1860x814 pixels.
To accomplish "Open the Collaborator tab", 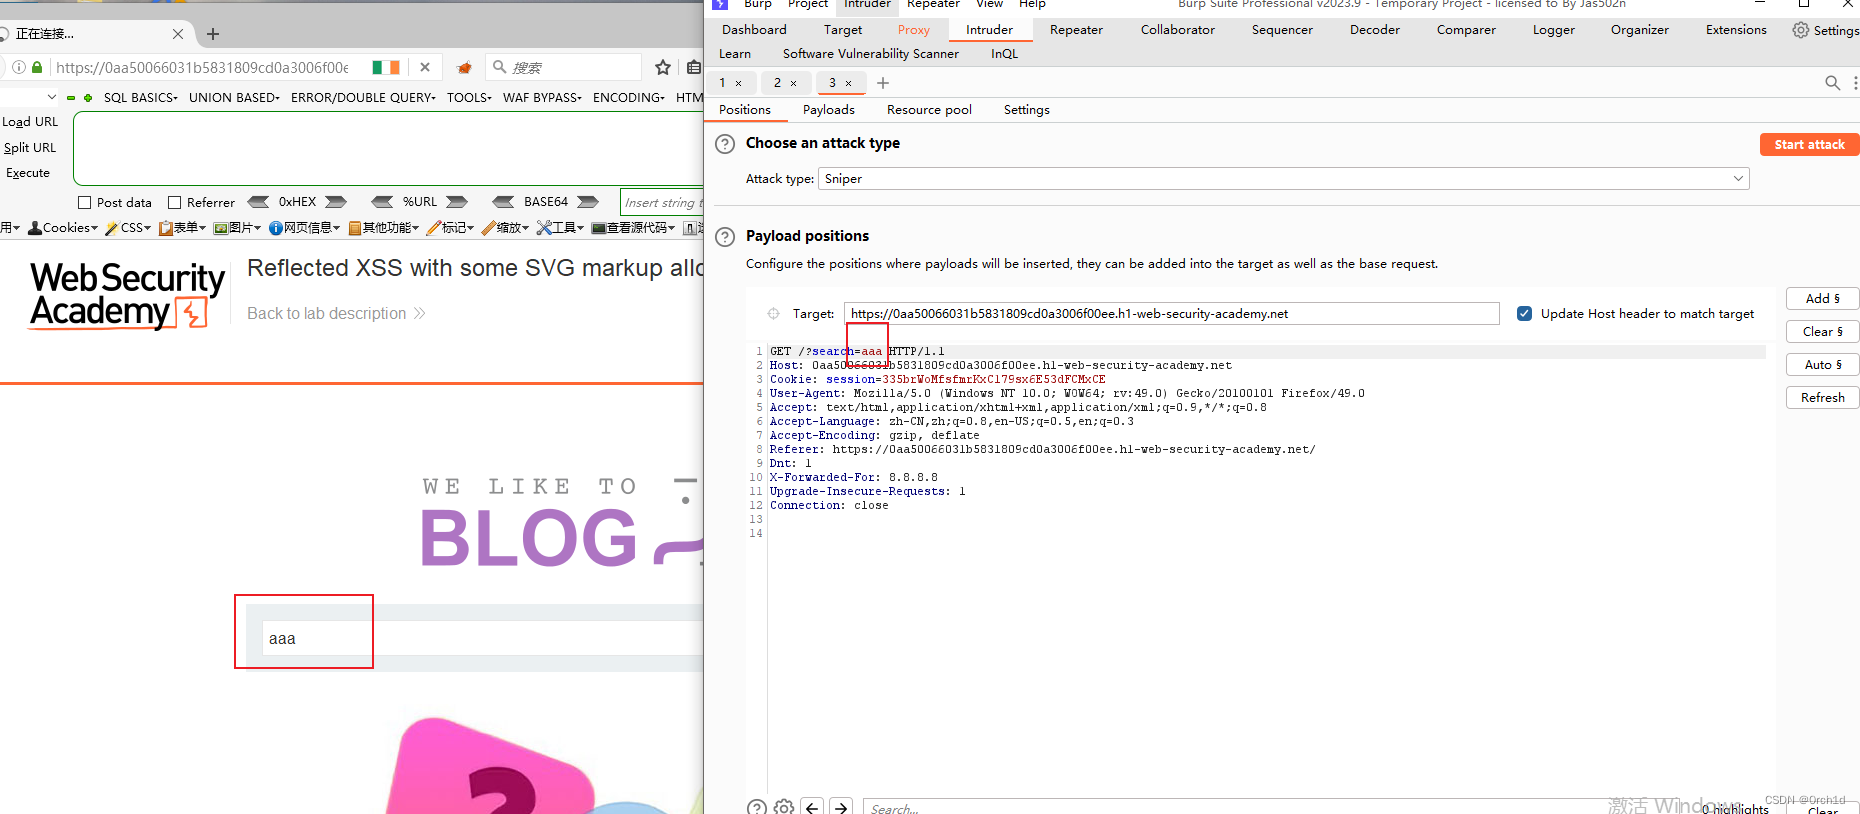I will (x=1177, y=30).
